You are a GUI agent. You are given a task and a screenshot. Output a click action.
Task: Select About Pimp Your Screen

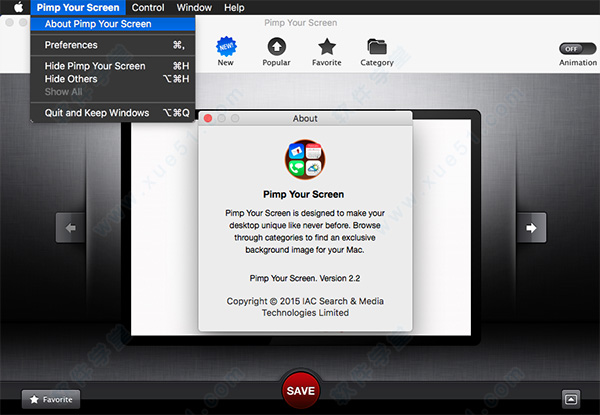113,24
